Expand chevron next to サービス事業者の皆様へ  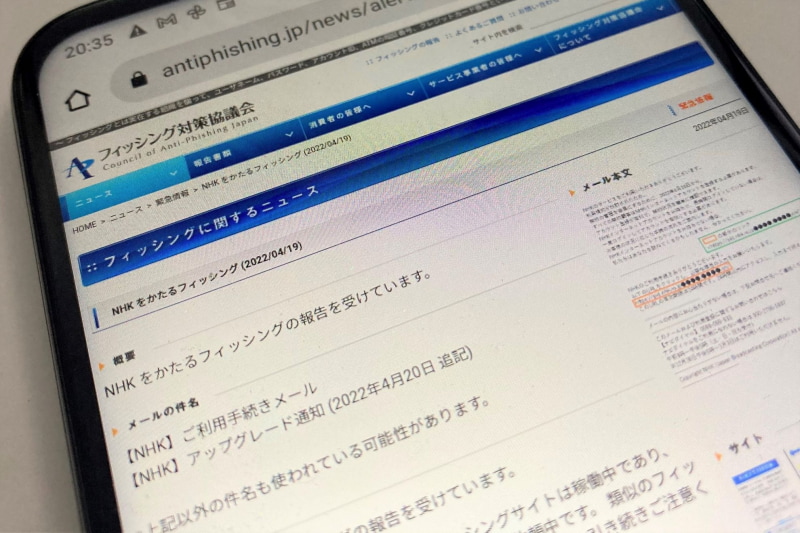(x=538, y=50)
